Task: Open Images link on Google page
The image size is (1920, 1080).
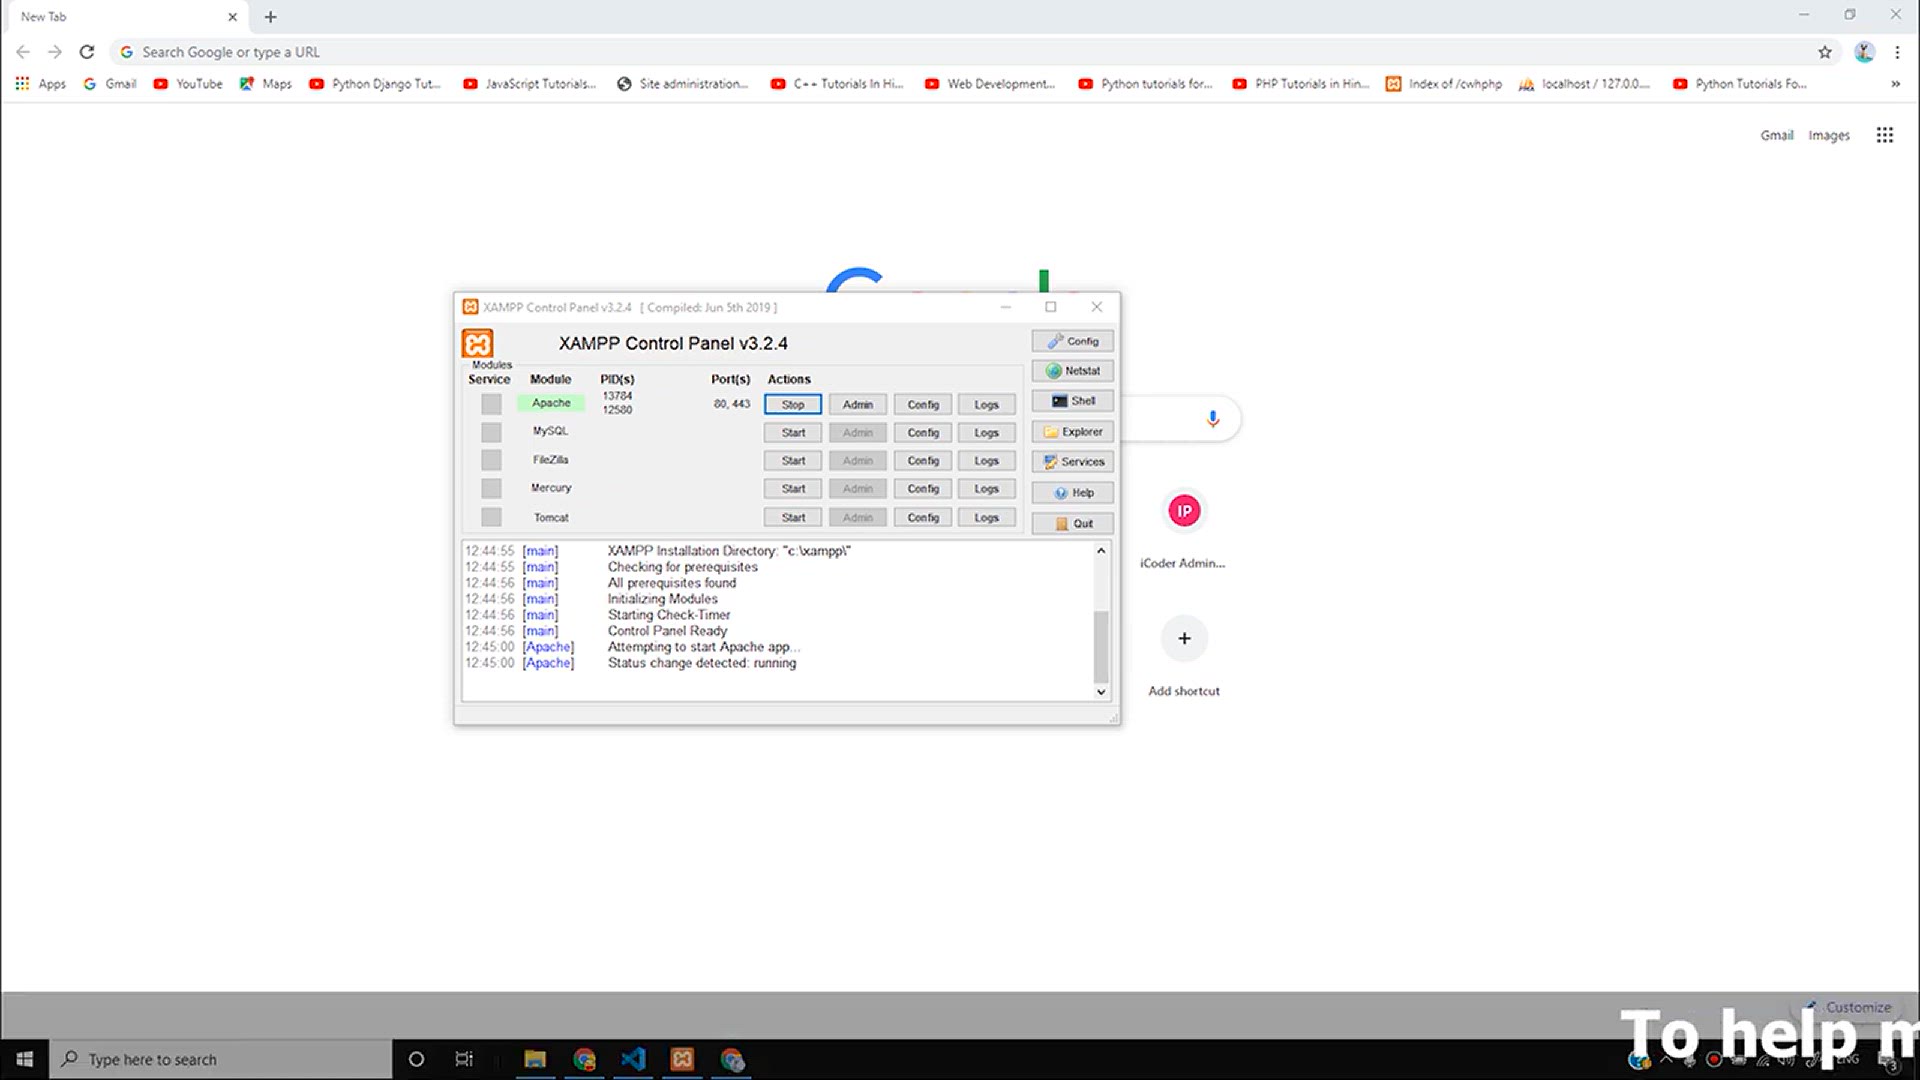Action: click(1829, 135)
